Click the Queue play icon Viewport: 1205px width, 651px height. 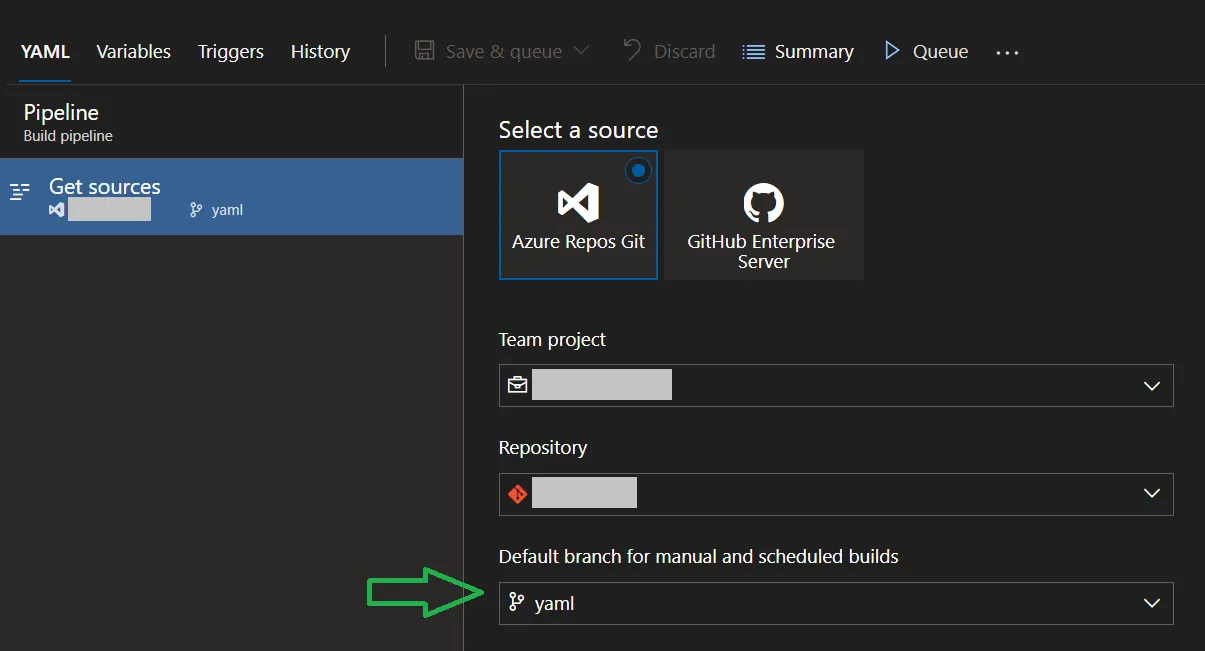click(x=892, y=51)
